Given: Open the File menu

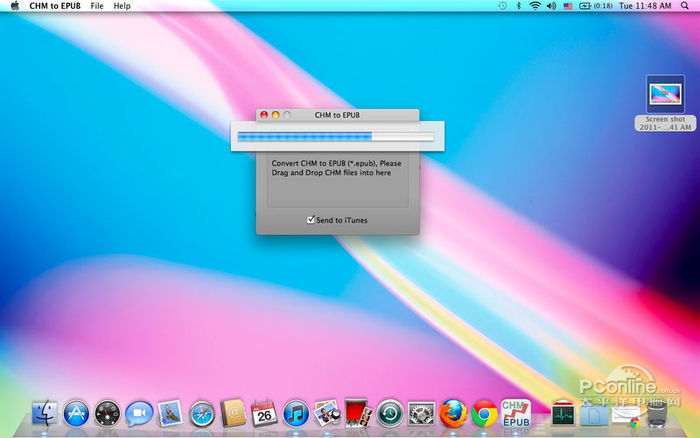Looking at the screenshot, I should pyautogui.click(x=96, y=6).
